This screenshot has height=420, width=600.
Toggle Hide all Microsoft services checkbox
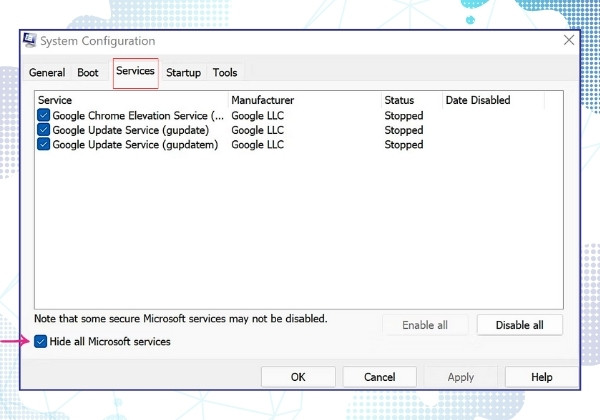[40, 341]
